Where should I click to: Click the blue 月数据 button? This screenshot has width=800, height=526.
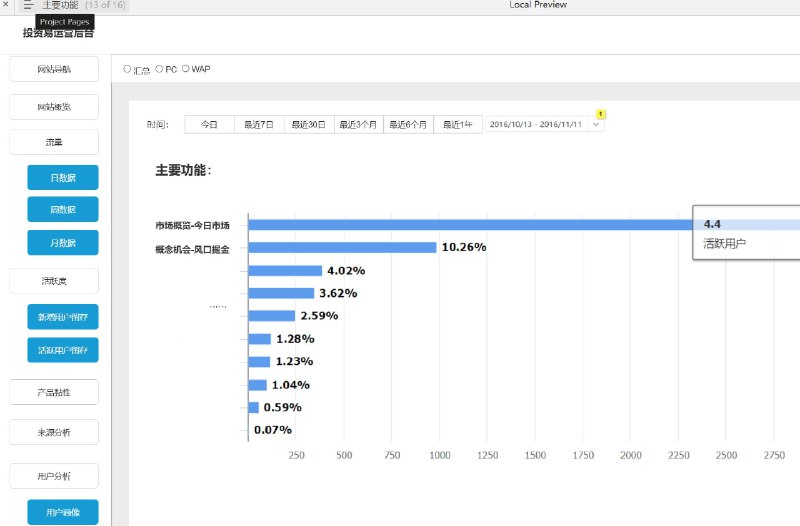[x=63, y=243]
